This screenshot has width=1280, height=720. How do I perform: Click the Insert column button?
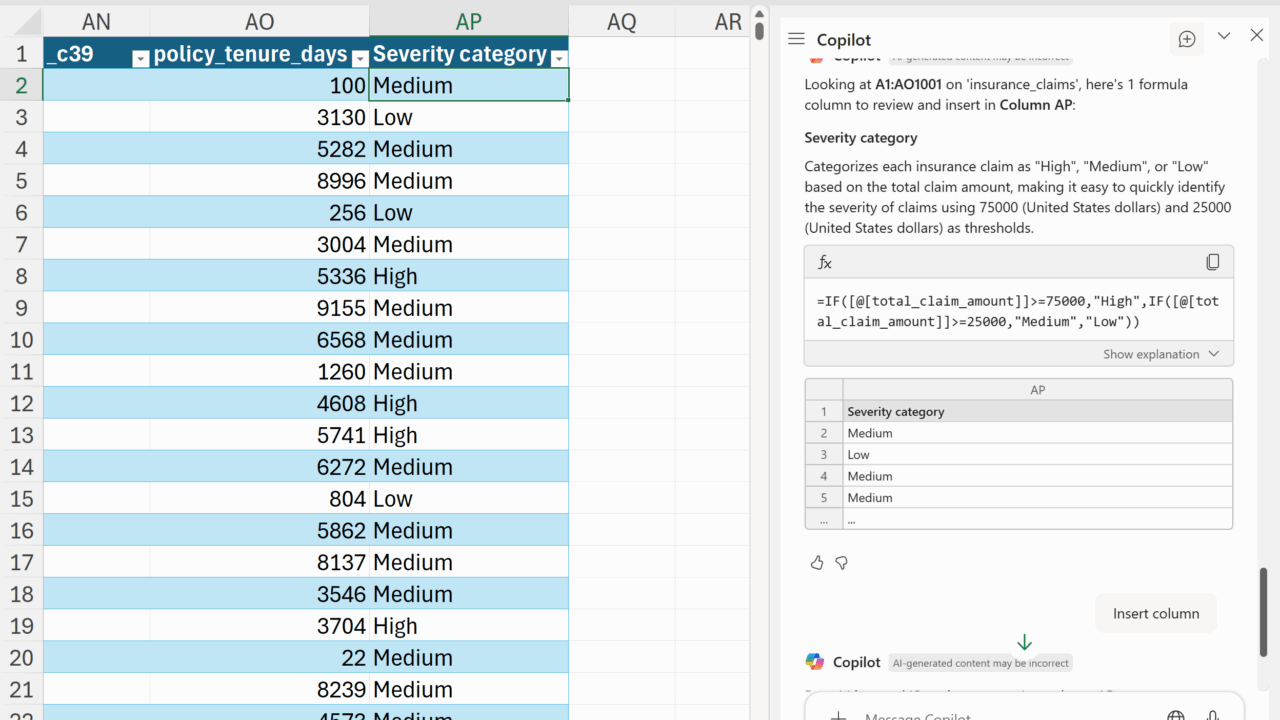[x=1155, y=613]
